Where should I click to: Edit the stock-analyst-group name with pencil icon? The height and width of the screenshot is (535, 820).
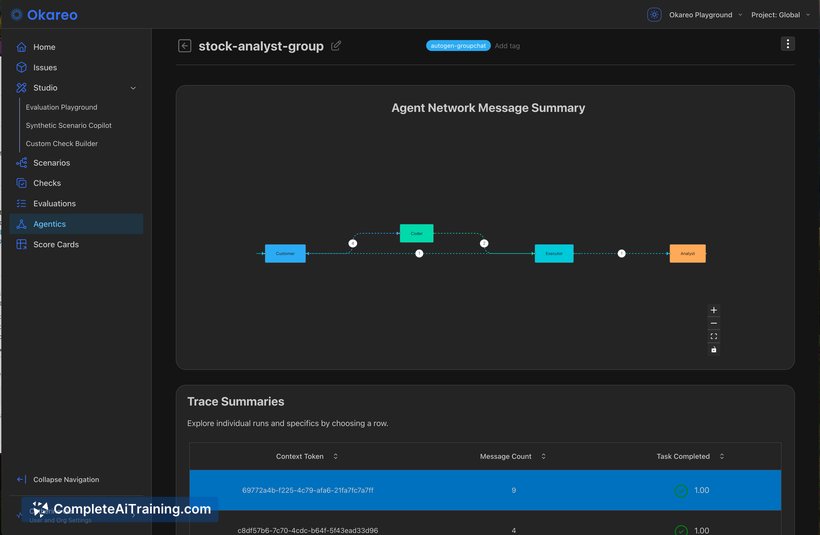click(x=336, y=46)
